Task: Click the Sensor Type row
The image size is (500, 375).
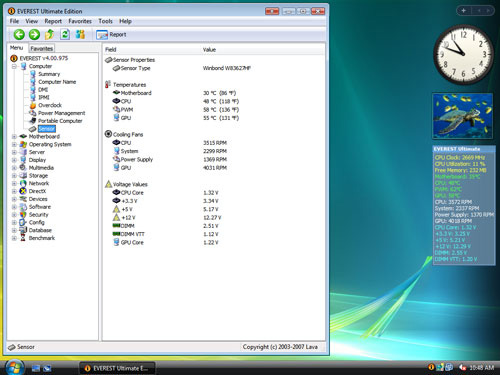Action: (x=213, y=68)
